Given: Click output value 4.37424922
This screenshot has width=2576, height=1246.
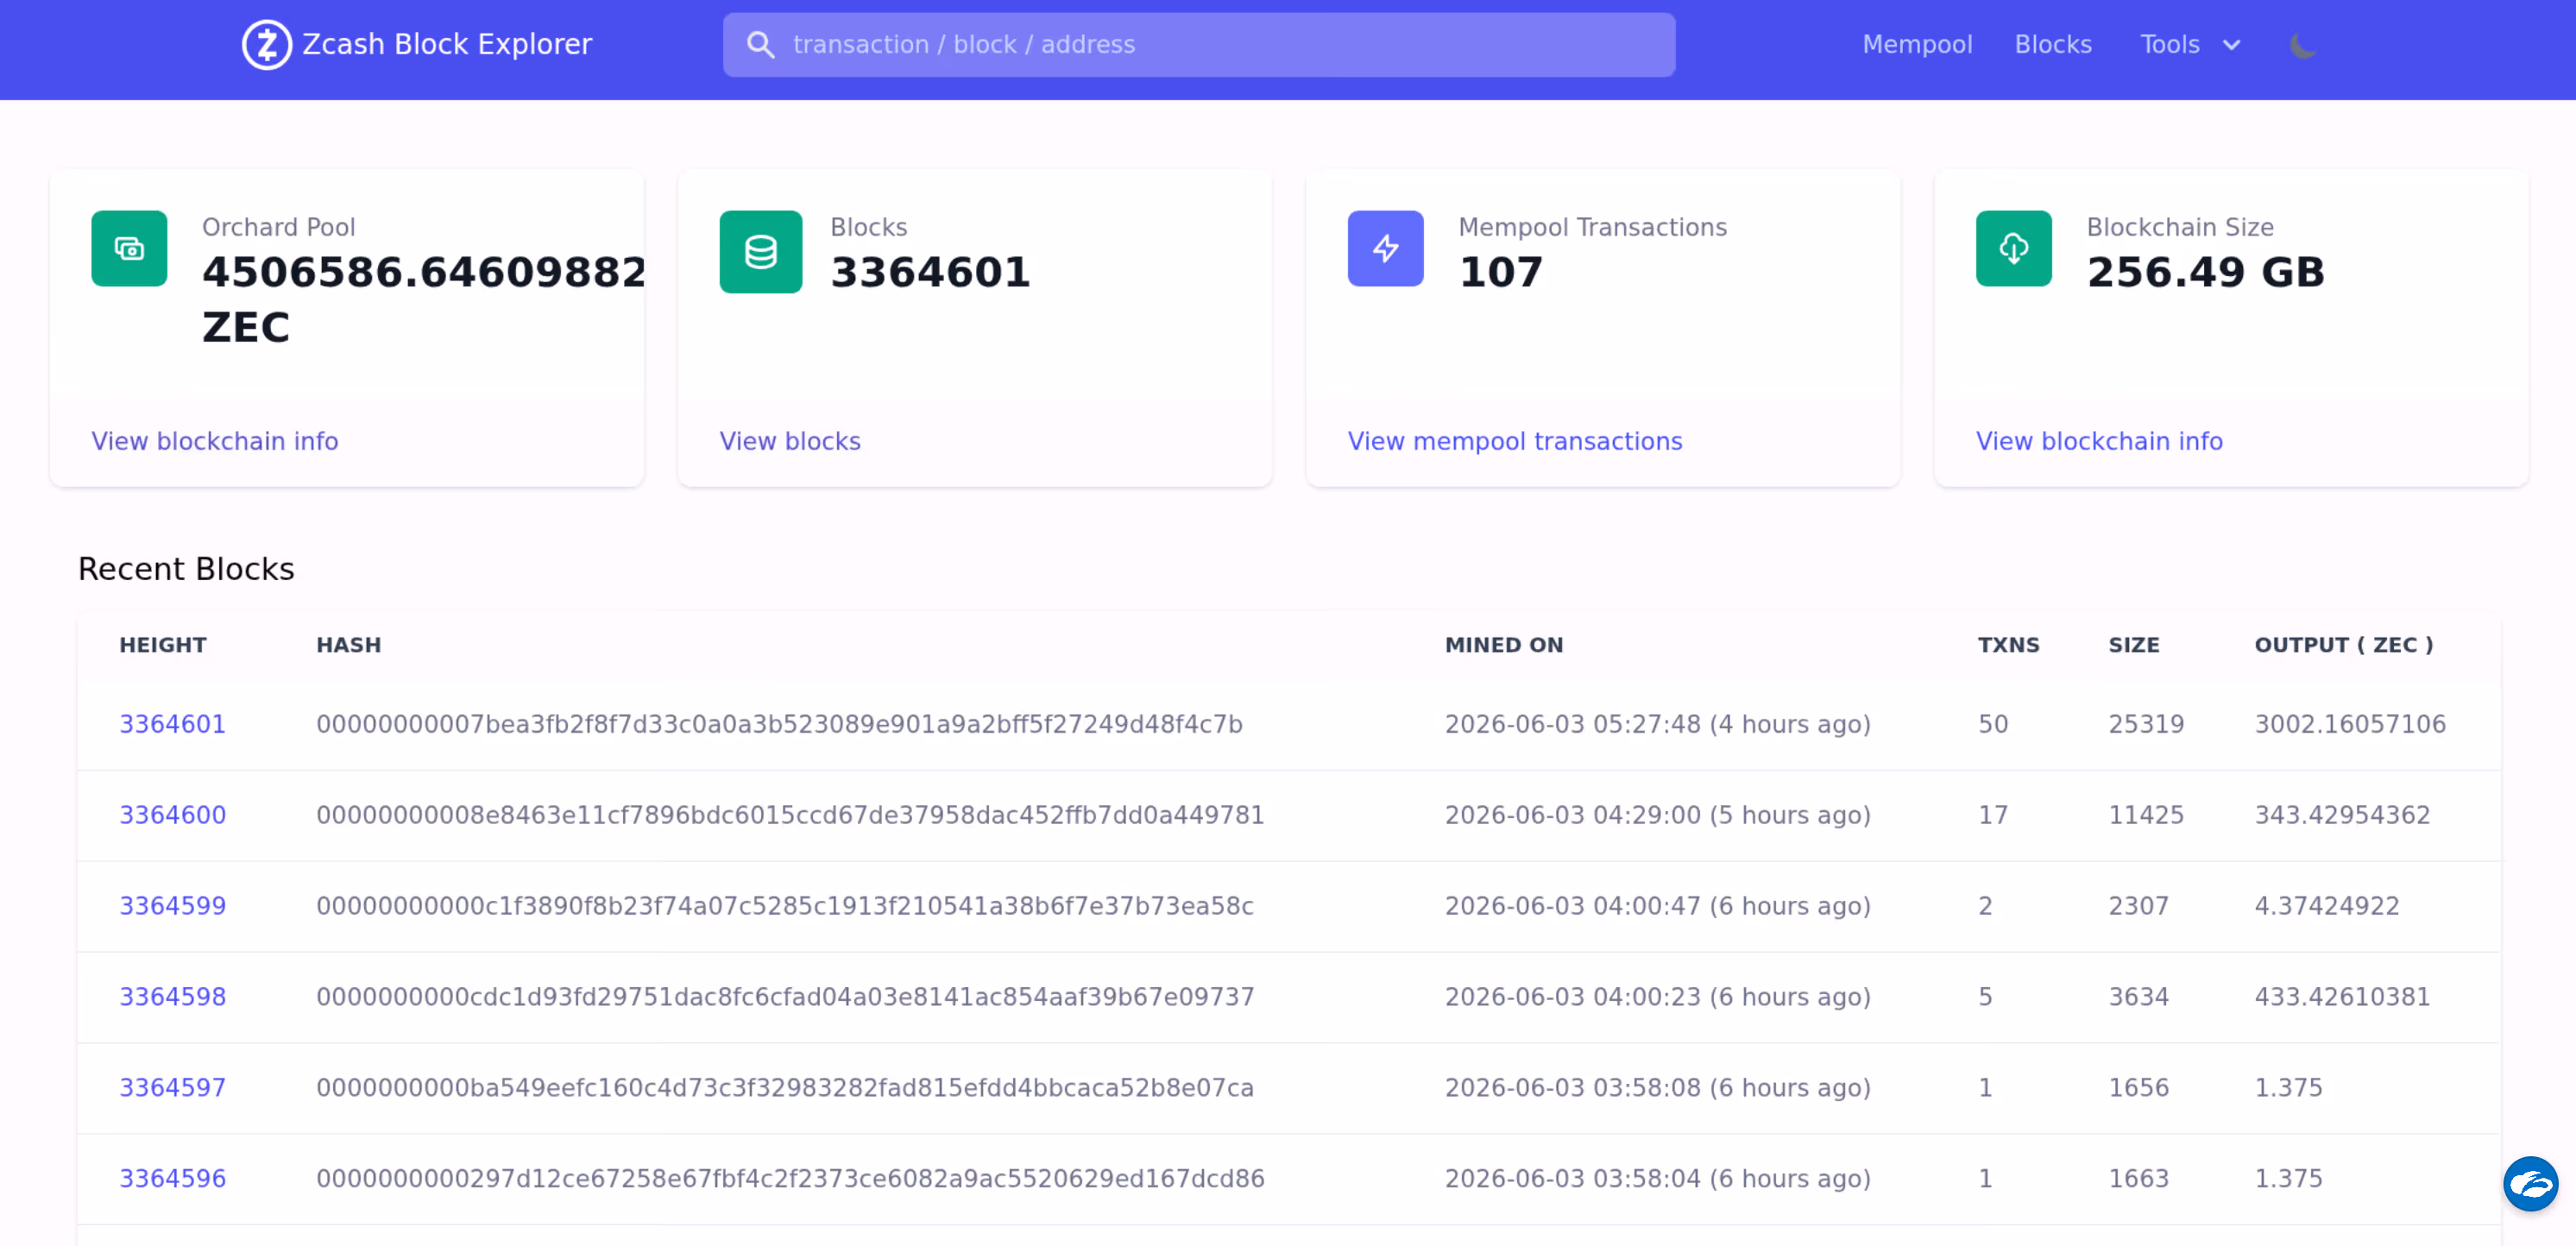Looking at the screenshot, I should click(2326, 906).
